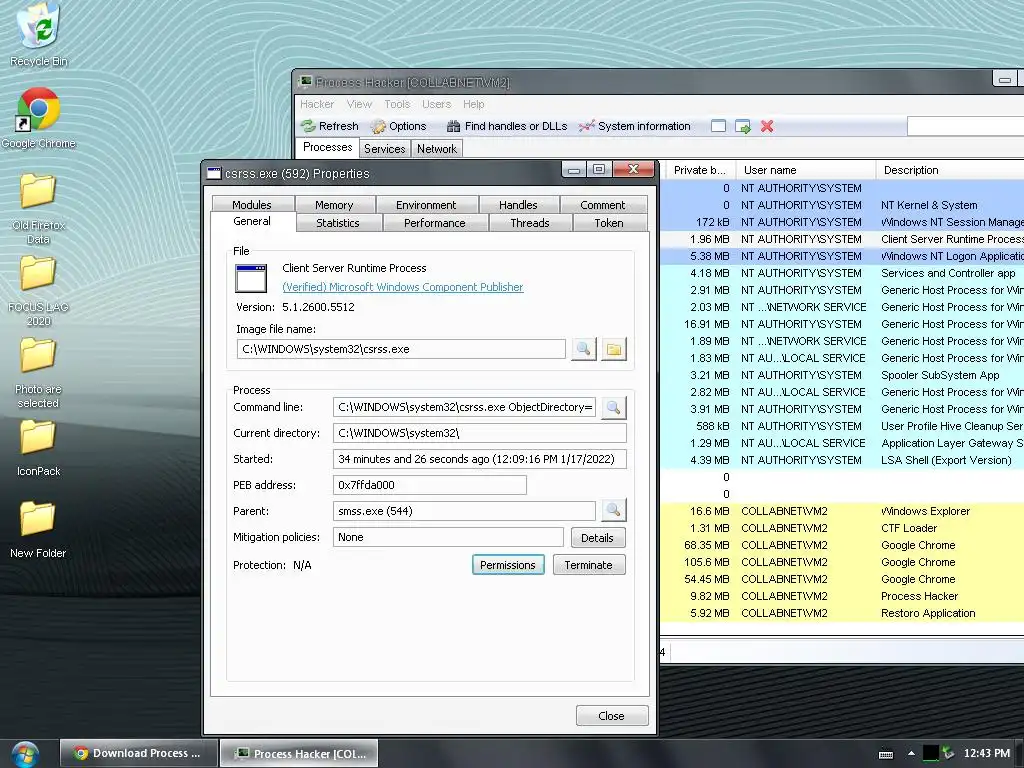Click the Current directory field
This screenshot has height=768, width=1024.
479,433
